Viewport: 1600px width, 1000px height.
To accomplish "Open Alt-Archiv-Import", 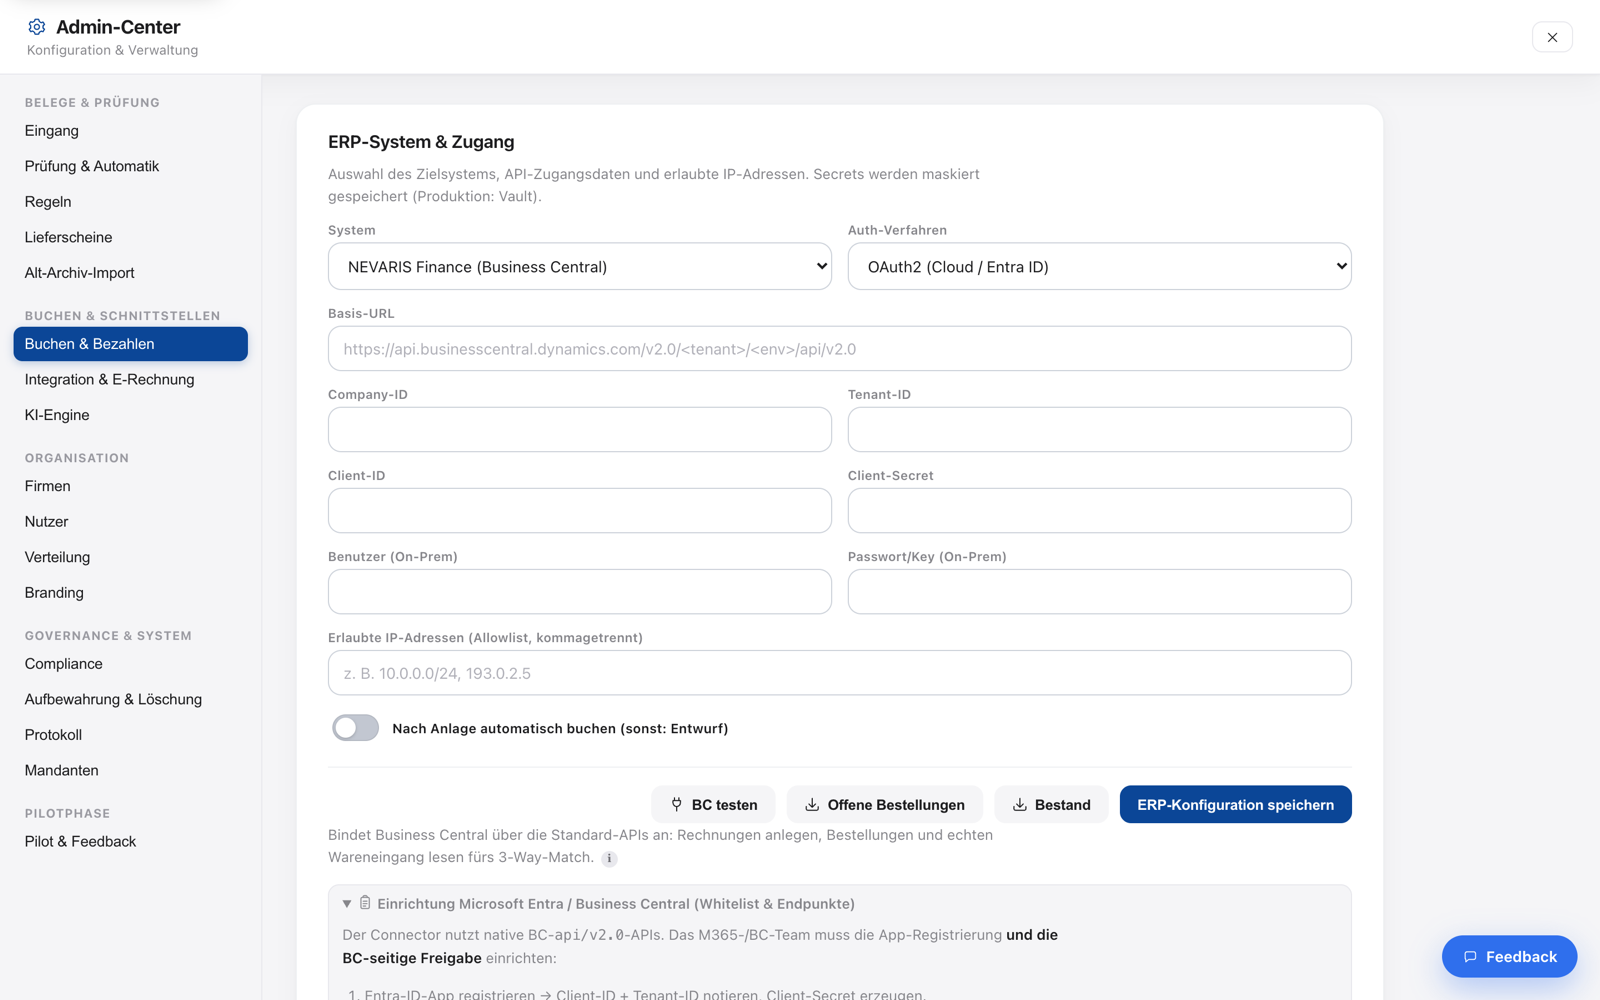I will pos(130,273).
